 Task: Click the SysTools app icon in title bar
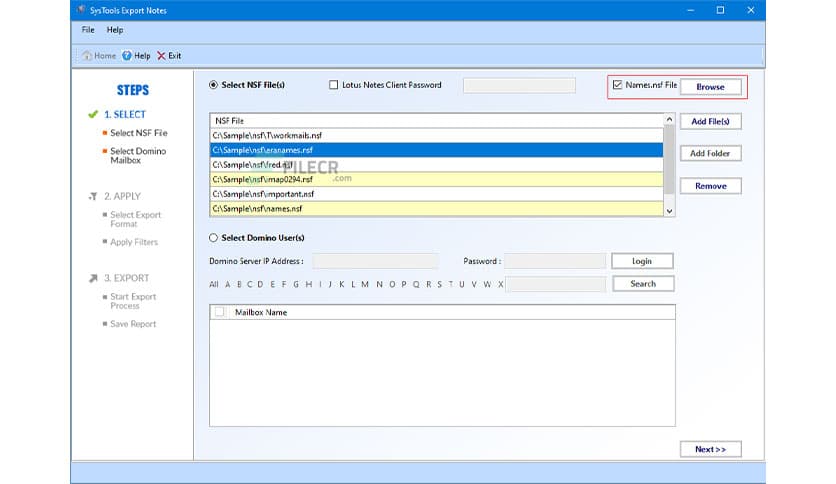pyautogui.click(x=81, y=10)
